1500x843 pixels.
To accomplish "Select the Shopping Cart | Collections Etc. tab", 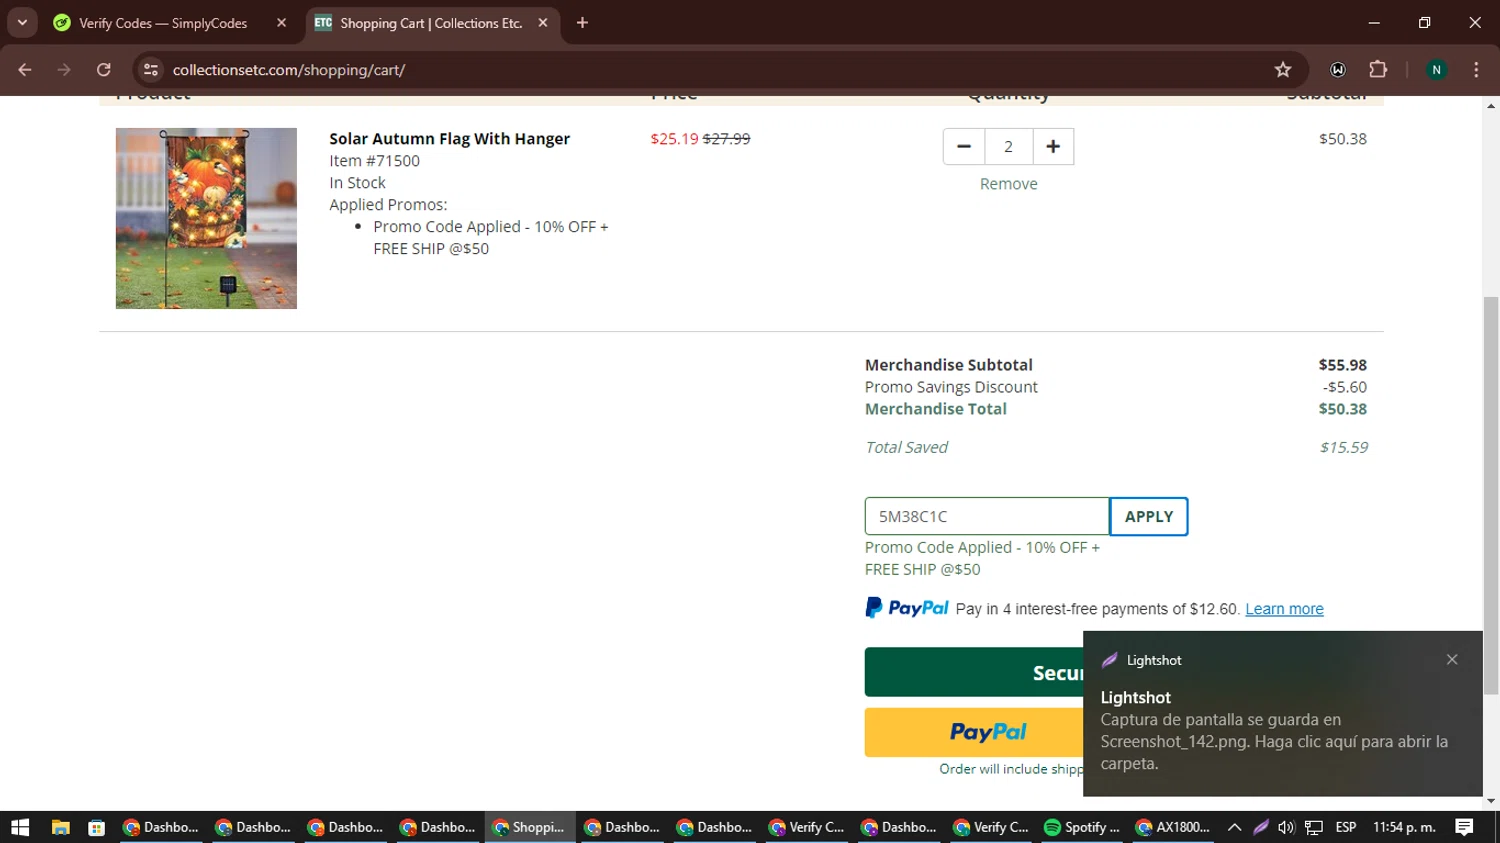I will click(431, 22).
